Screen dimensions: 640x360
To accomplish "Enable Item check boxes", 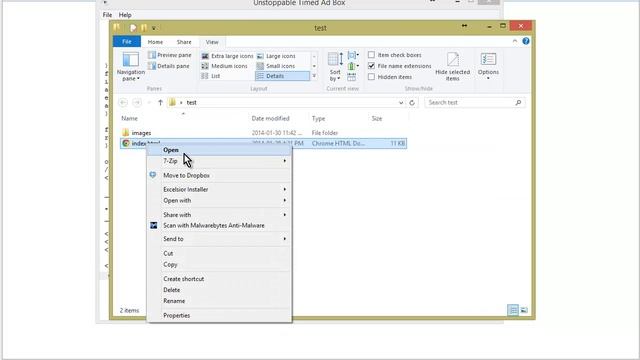I will [371, 55].
